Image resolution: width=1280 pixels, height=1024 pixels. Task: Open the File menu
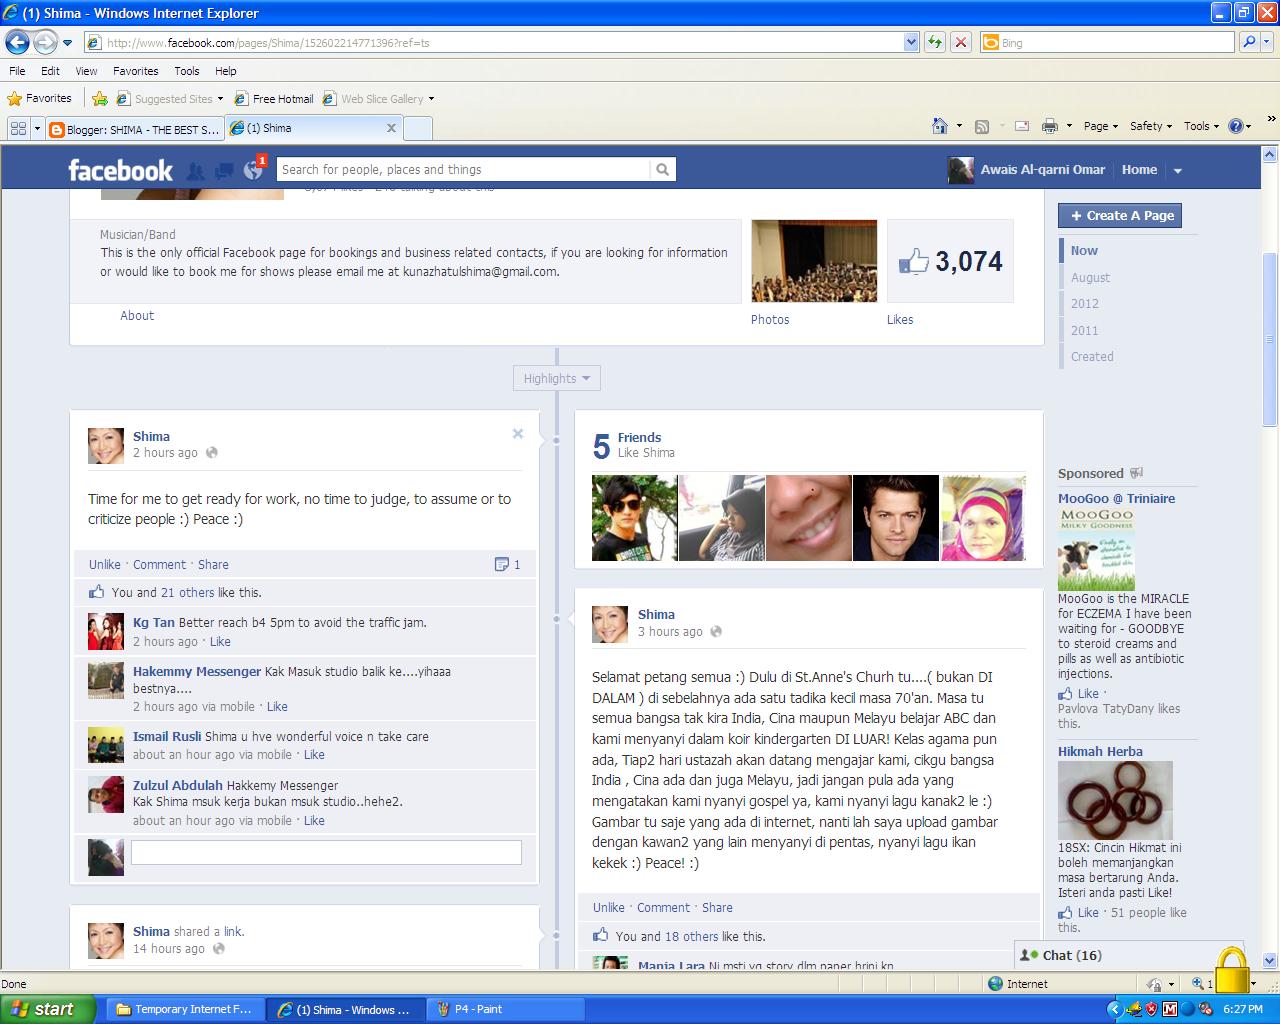pos(17,71)
